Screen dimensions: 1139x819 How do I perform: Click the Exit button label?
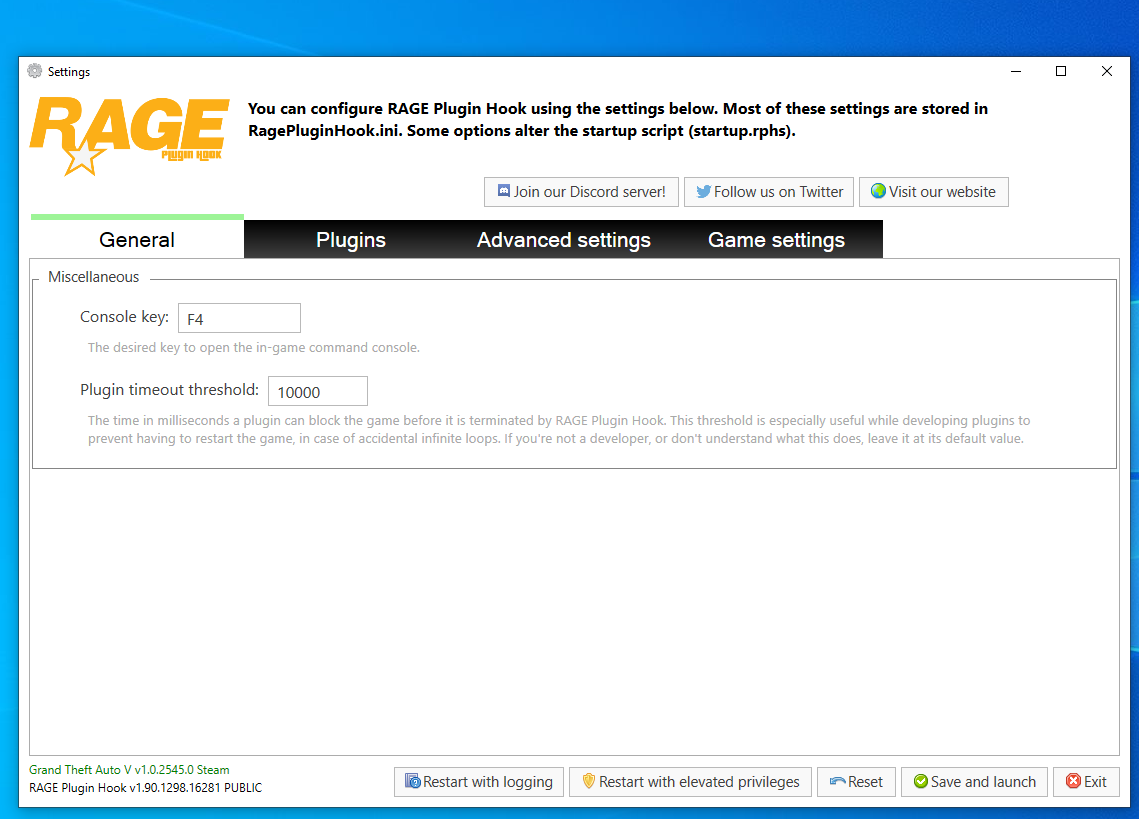point(1095,782)
